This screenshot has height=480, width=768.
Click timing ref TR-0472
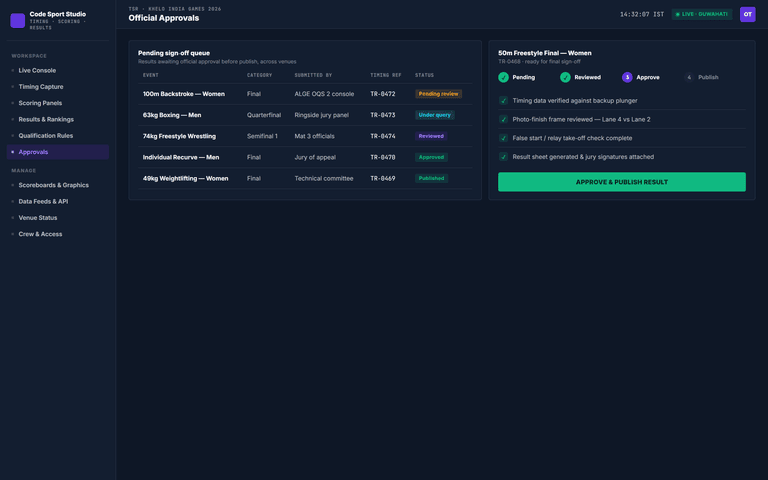(x=383, y=94)
